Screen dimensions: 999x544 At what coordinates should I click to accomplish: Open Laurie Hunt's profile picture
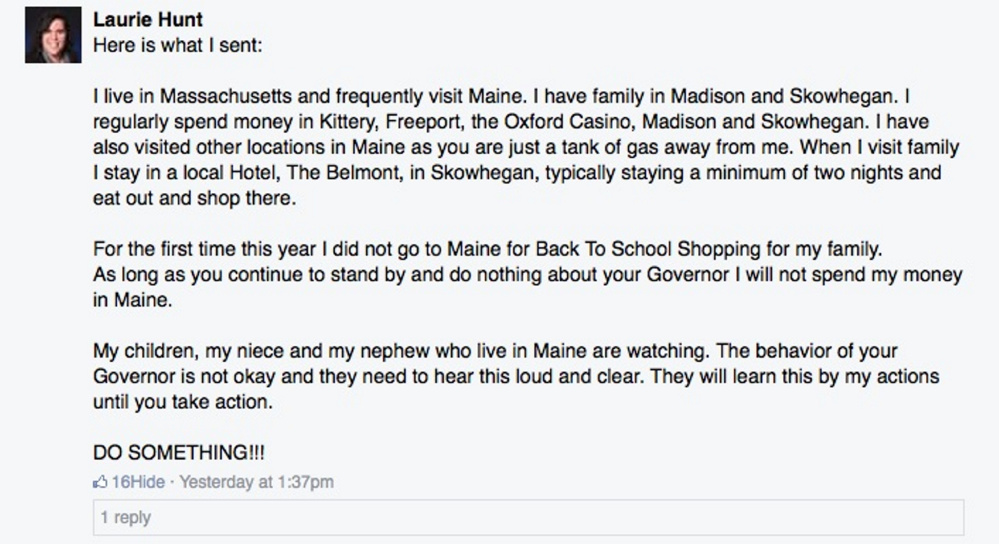coord(53,36)
